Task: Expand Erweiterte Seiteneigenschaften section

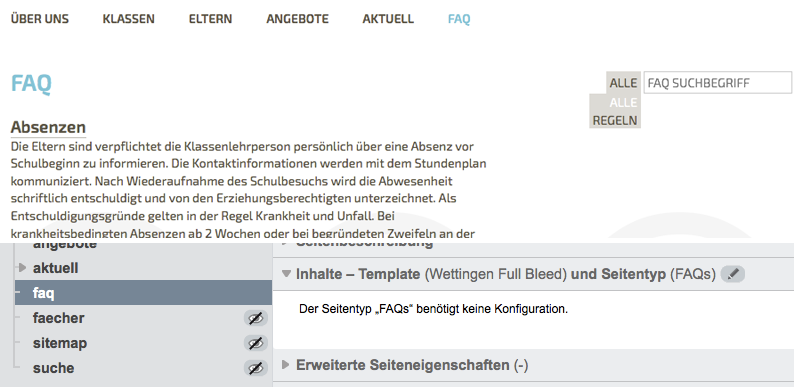Action: [286, 365]
